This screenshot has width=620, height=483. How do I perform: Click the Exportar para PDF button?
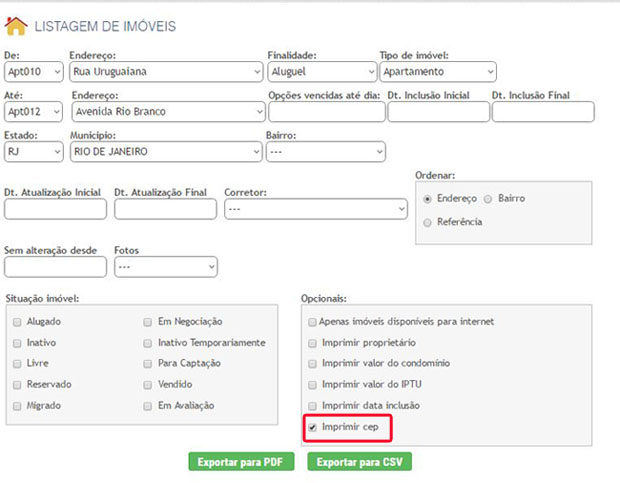pyautogui.click(x=239, y=462)
